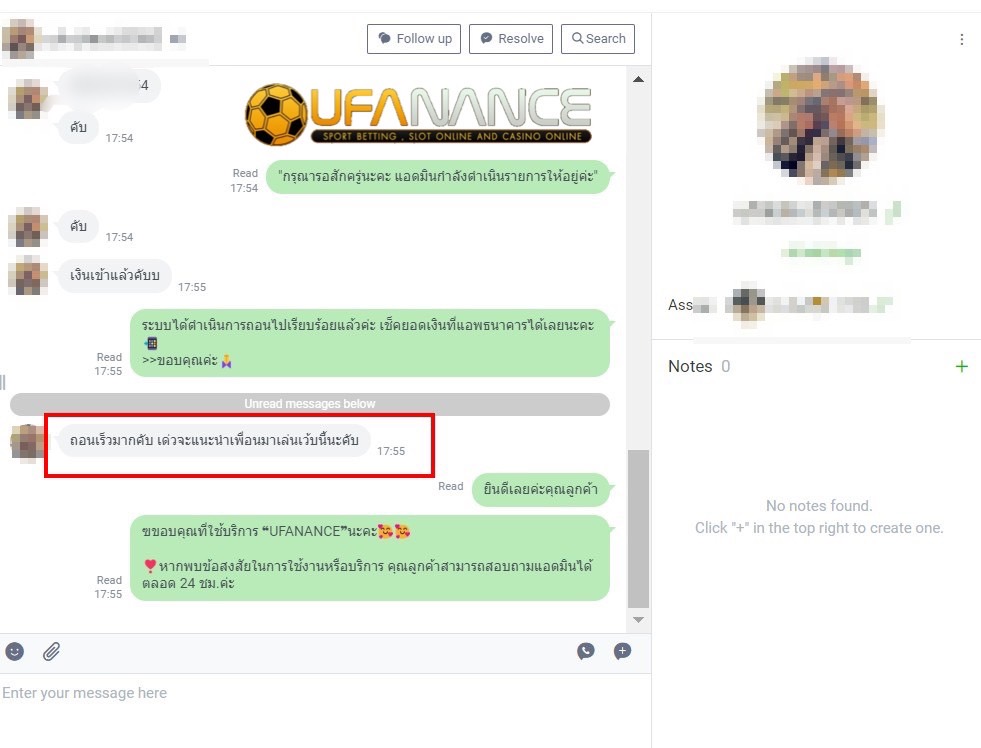
Task: Start a voice call from the chat toolbar
Action: (x=586, y=651)
